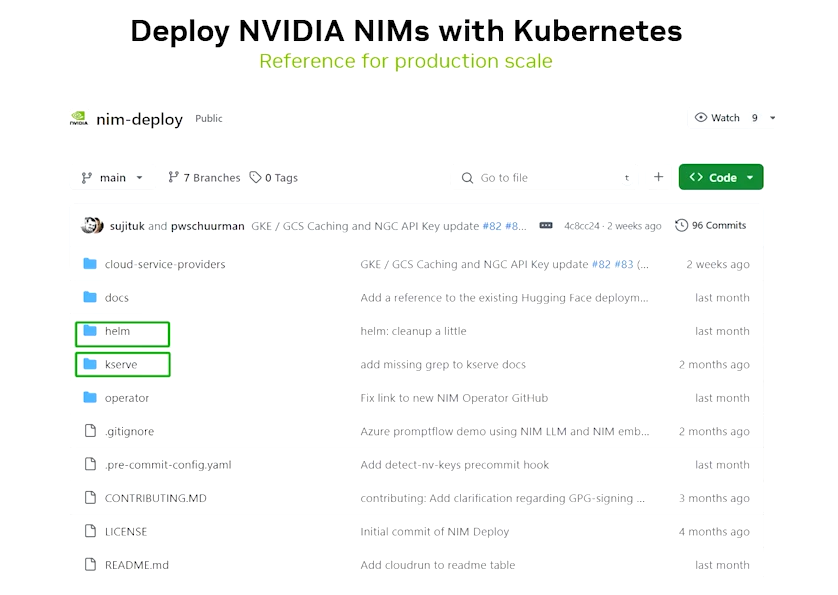Click the tag icon next to 0 Tags
The width and height of the screenshot is (838, 595).
tap(255, 177)
